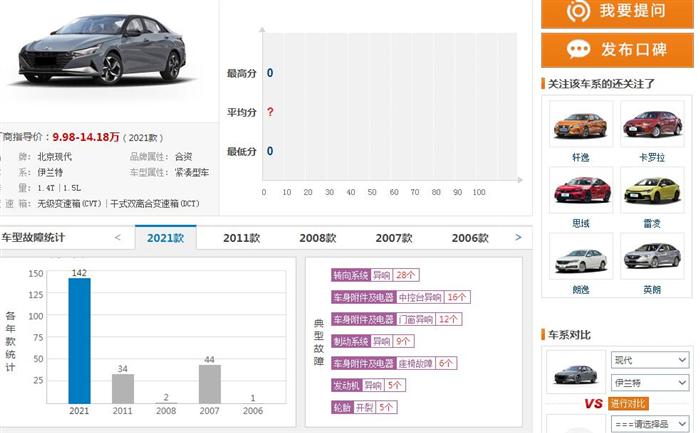This screenshot has width=700, height=433.
Task: Click the 轮胎 开裂 5个 fault tag
Action: [x=364, y=407]
